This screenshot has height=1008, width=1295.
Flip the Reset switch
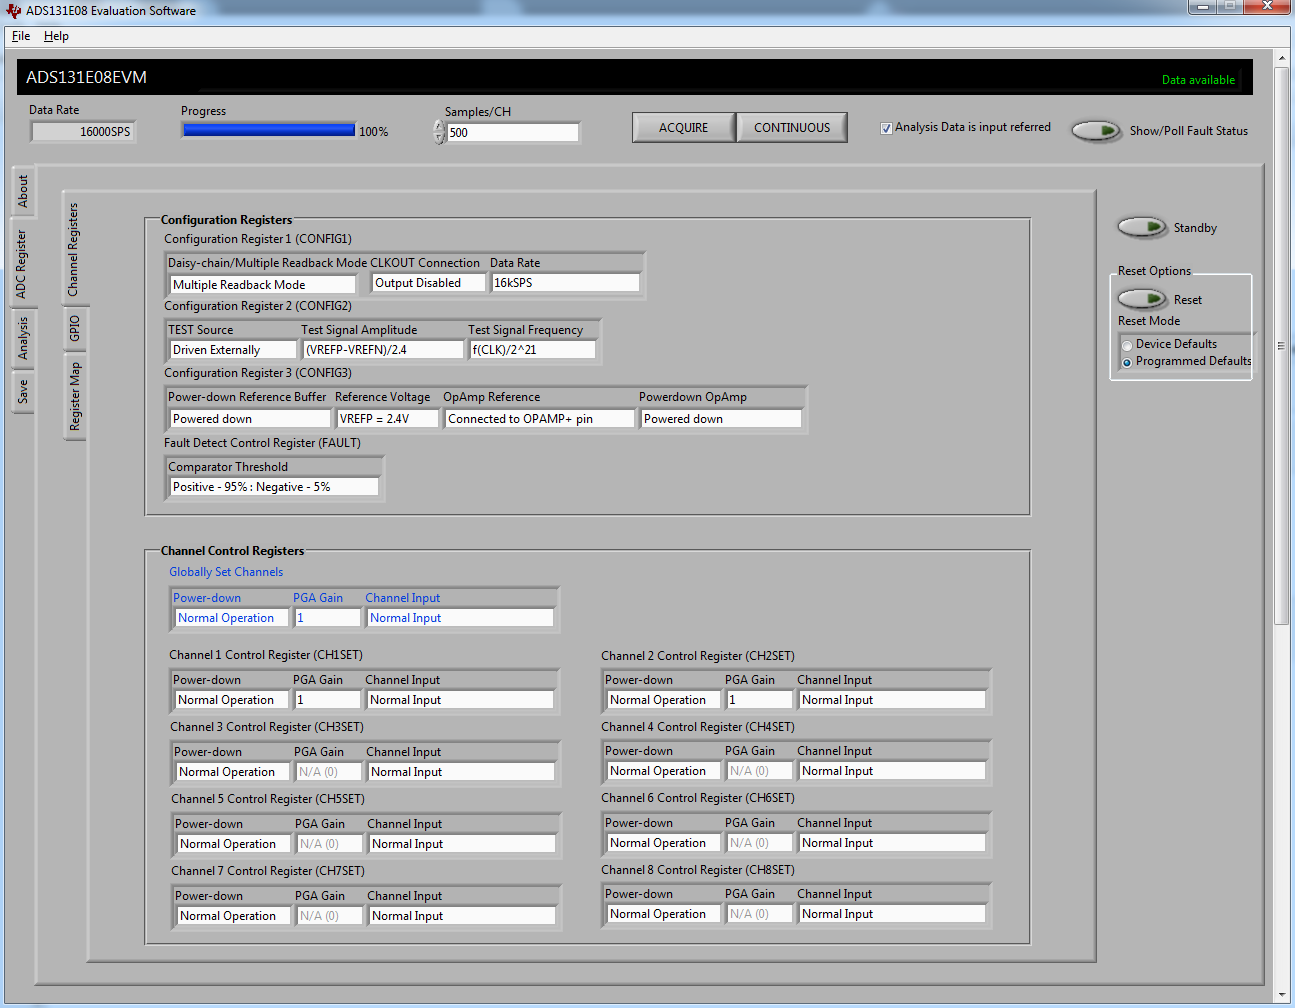[x=1142, y=299]
